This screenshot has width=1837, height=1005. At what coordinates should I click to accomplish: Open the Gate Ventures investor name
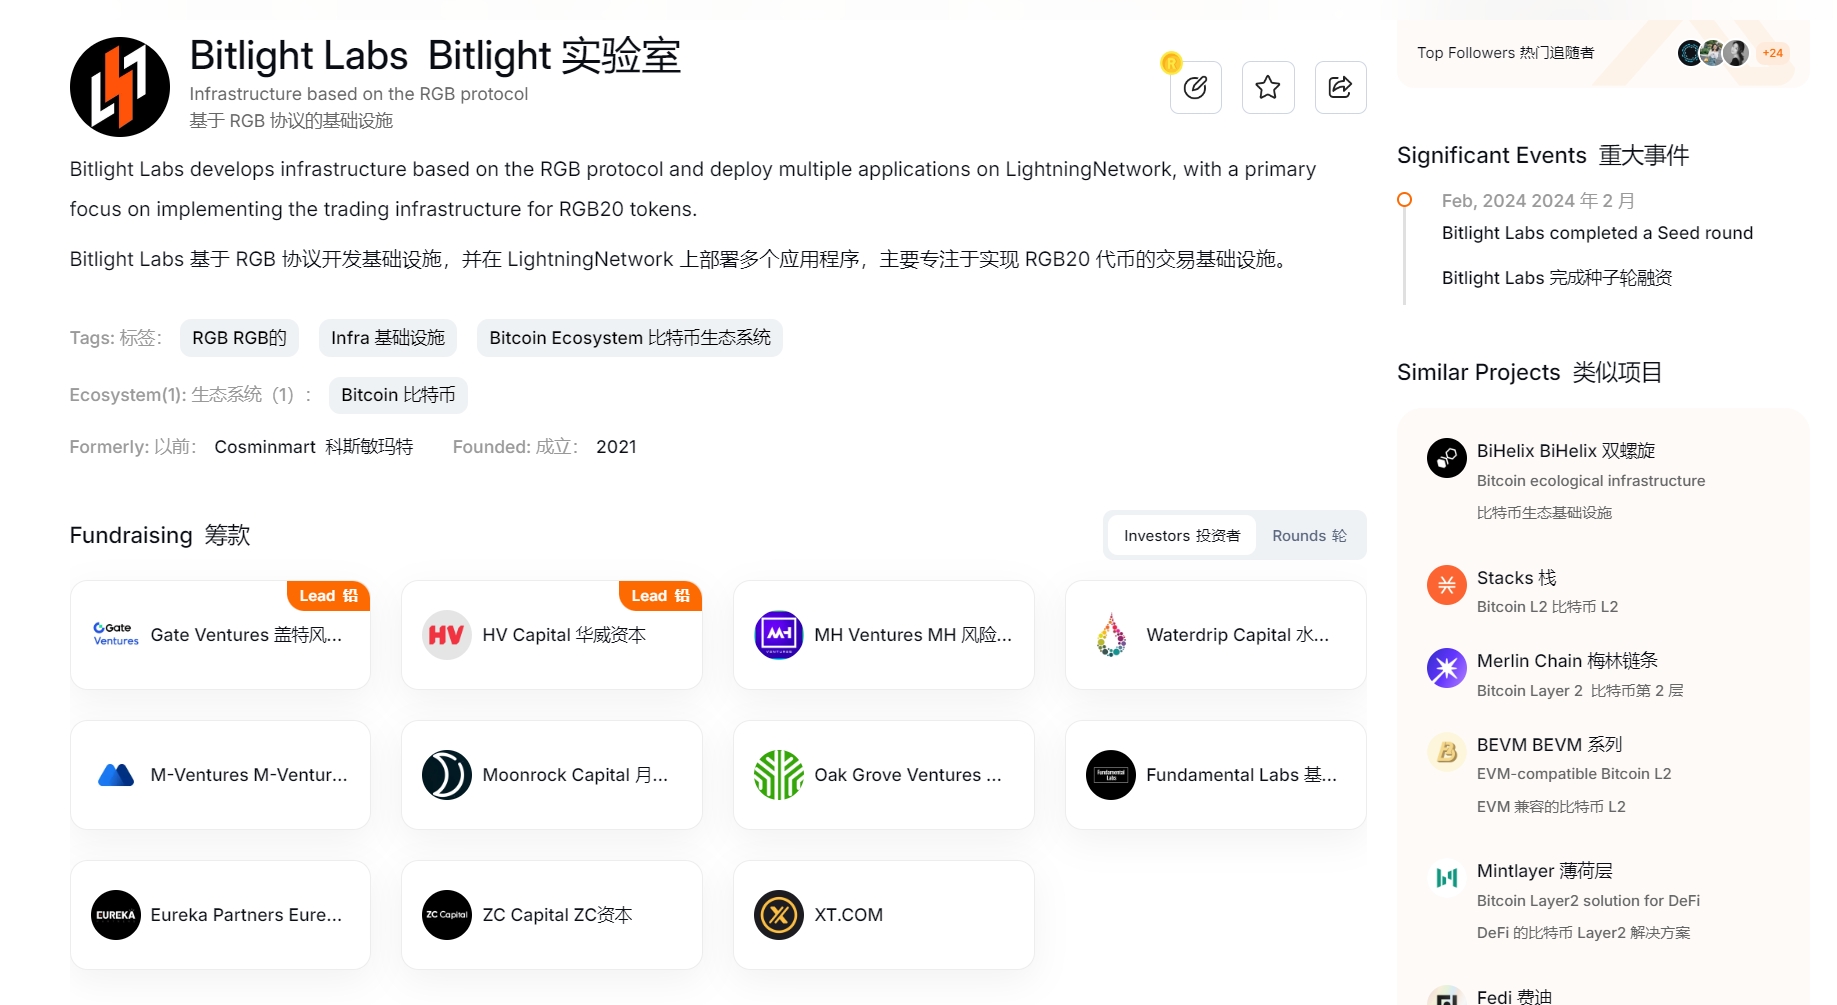(246, 635)
